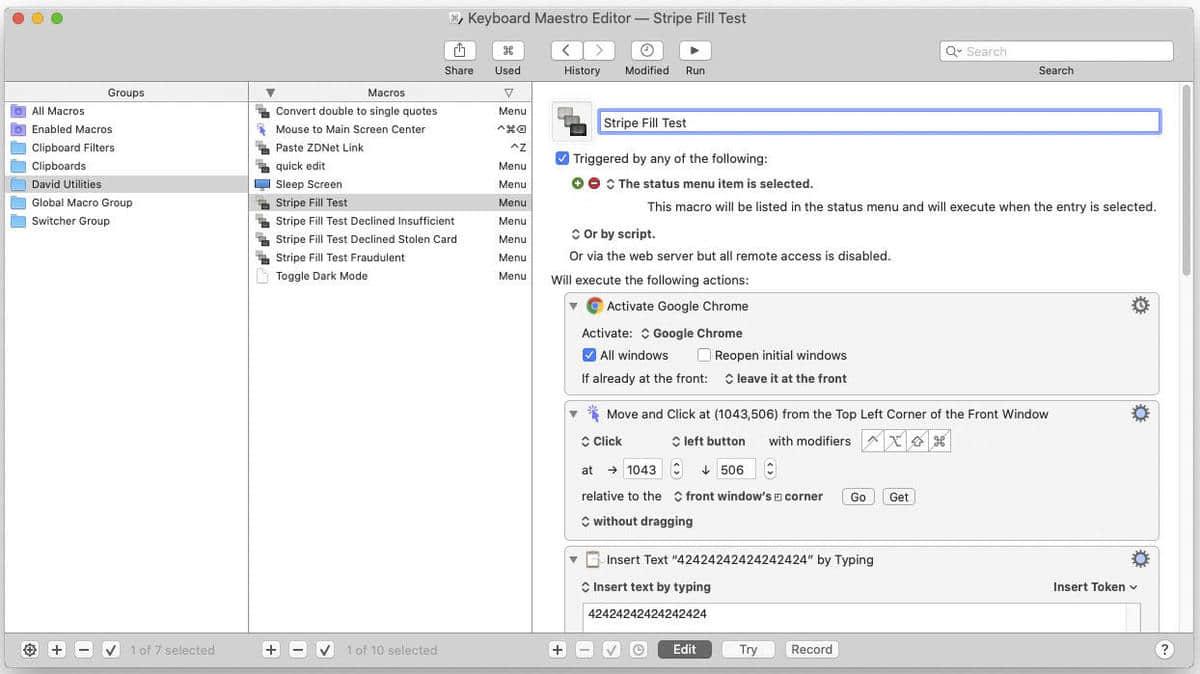The height and width of the screenshot is (674, 1200).
Task: Collapse the Move and Click action triangle
Action: (x=574, y=414)
